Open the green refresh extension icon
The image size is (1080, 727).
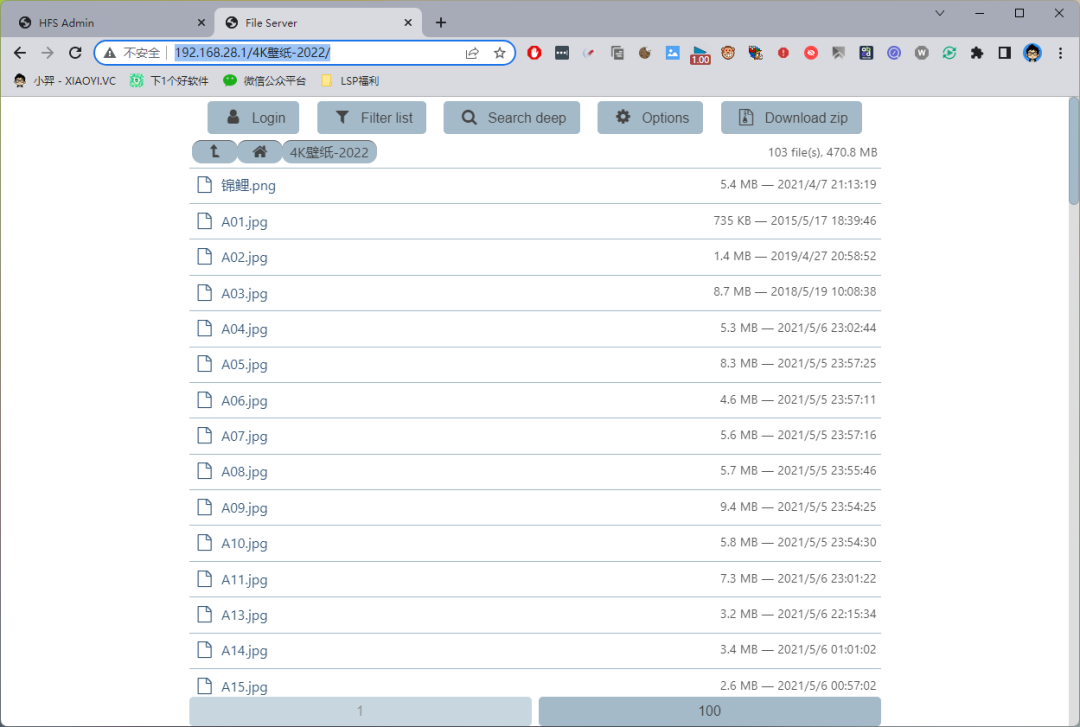[x=949, y=53]
